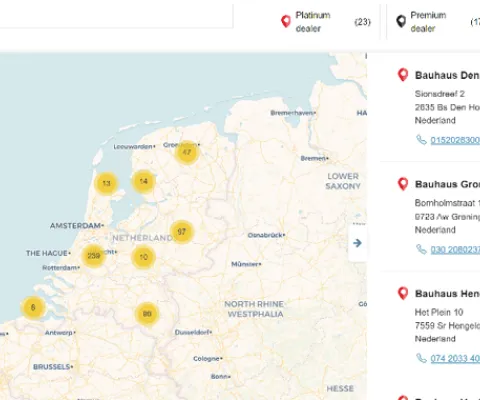
Task: Click address text Het Plein 10
Action: [439, 312]
